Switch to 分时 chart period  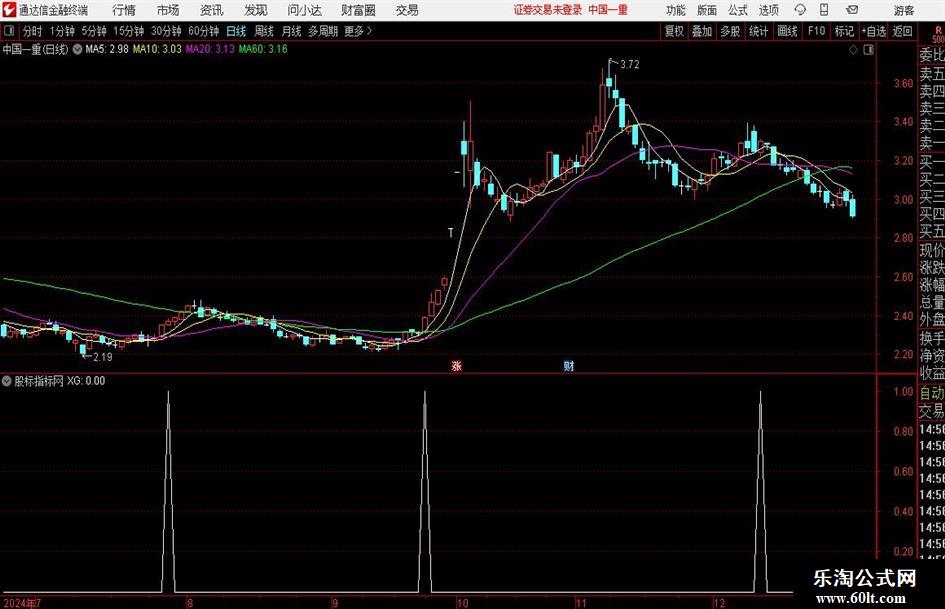tap(33, 31)
